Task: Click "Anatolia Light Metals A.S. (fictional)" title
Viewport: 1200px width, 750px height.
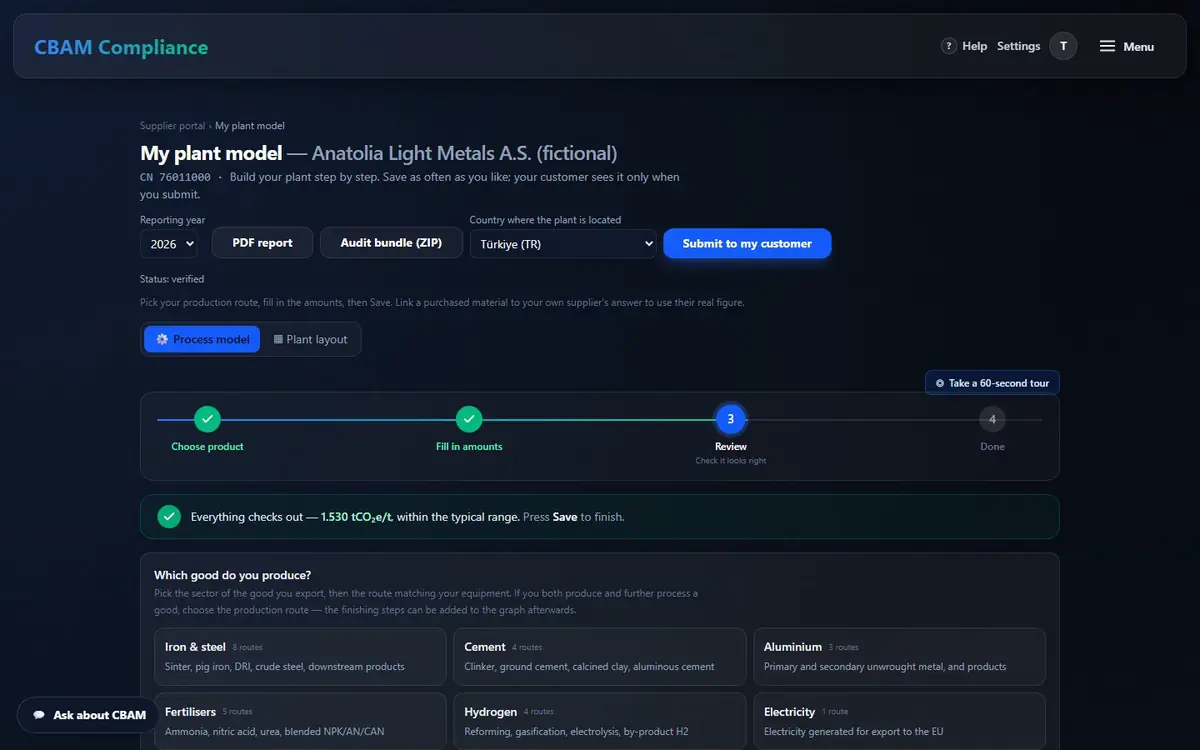Action: tap(465, 153)
